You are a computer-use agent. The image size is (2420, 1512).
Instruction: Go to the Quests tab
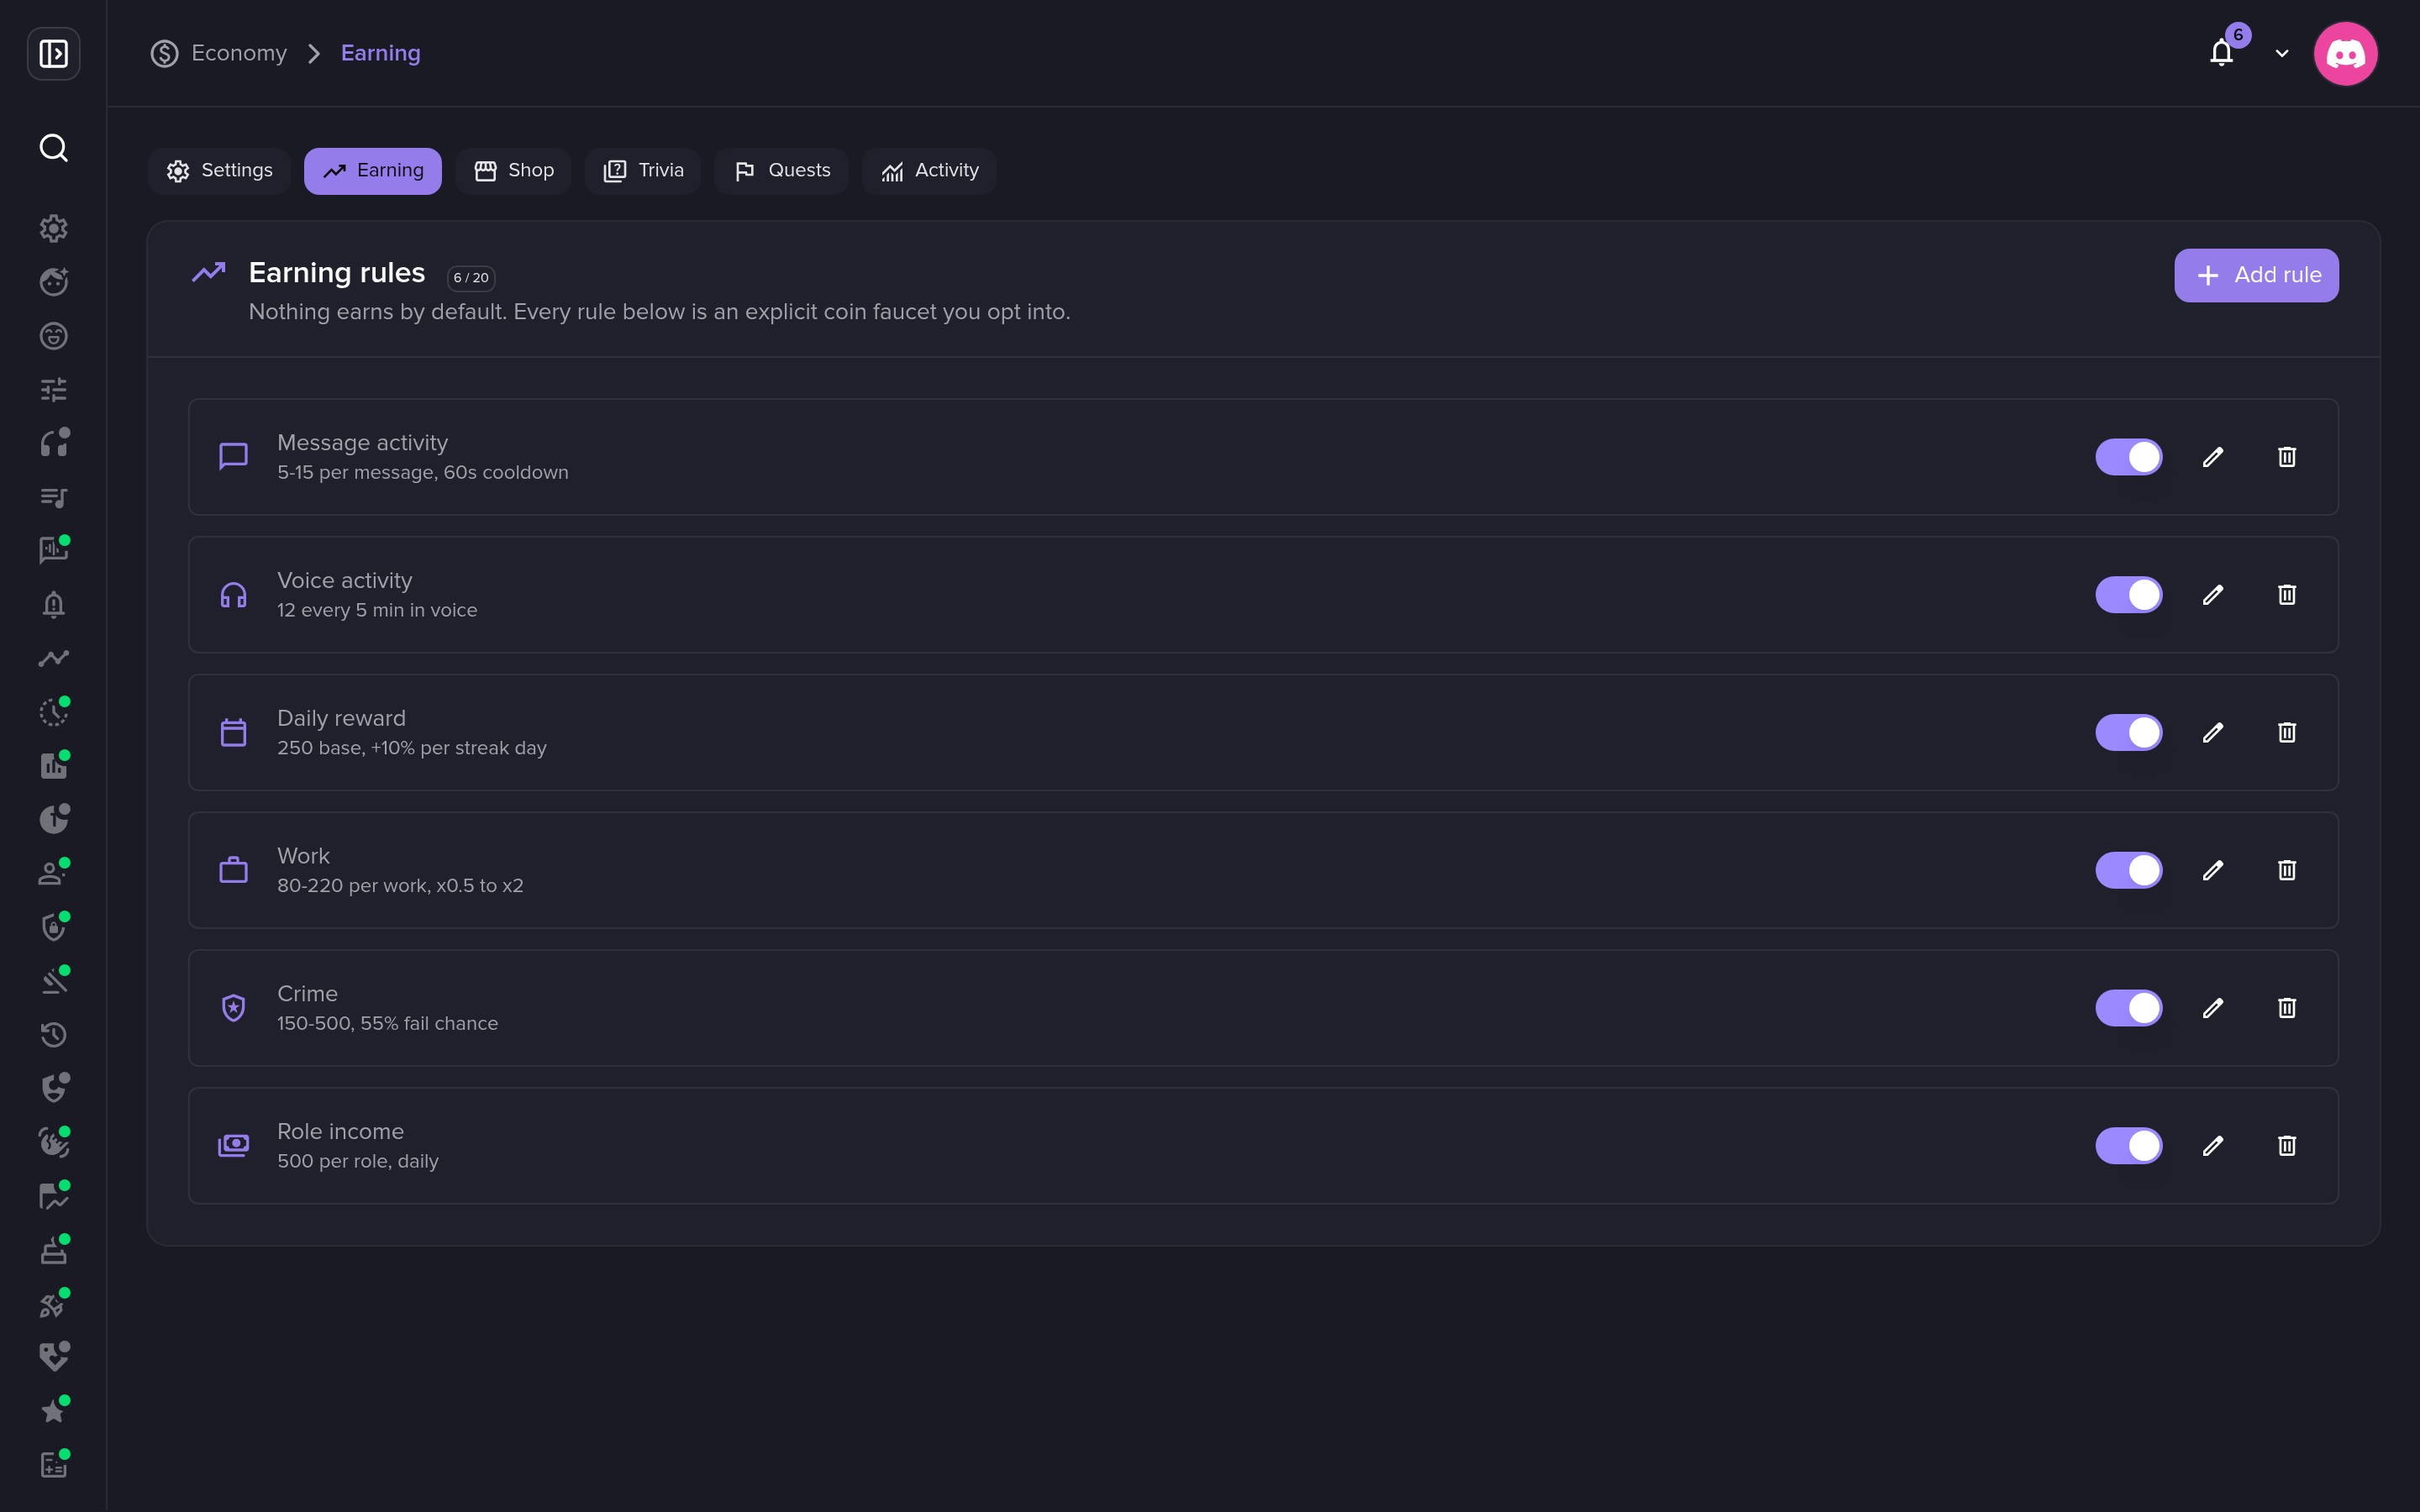tap(781, 171)
